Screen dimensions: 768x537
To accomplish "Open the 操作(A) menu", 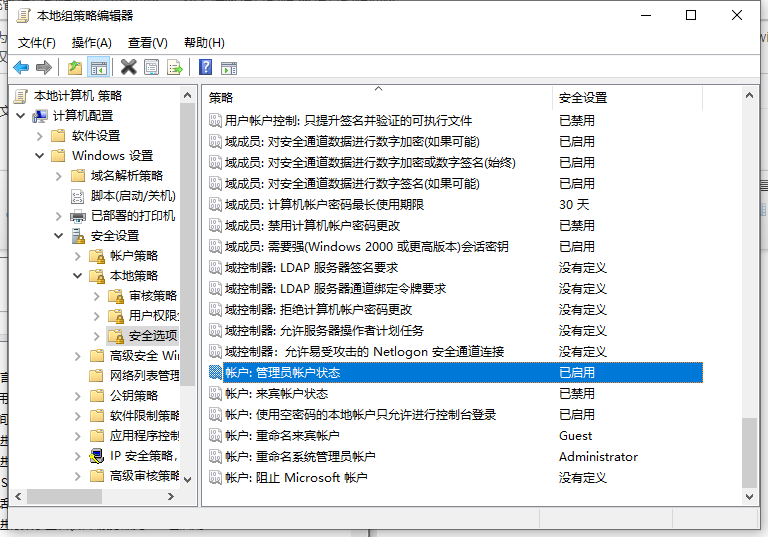I will pos(91,43).
